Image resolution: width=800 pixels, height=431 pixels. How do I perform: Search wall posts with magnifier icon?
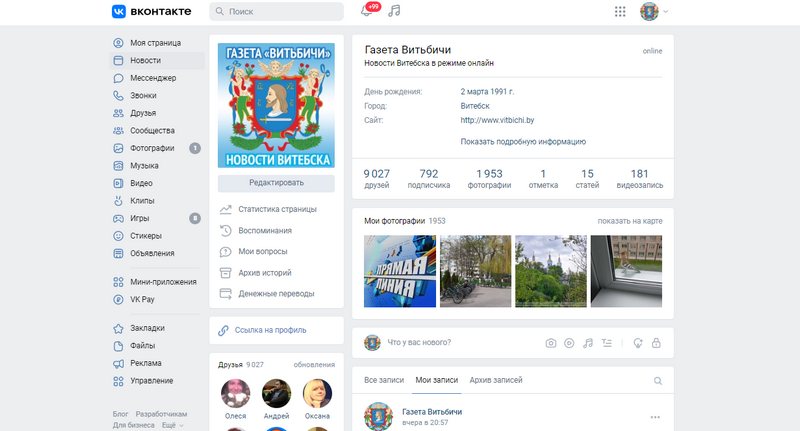[x=658, y=381]
